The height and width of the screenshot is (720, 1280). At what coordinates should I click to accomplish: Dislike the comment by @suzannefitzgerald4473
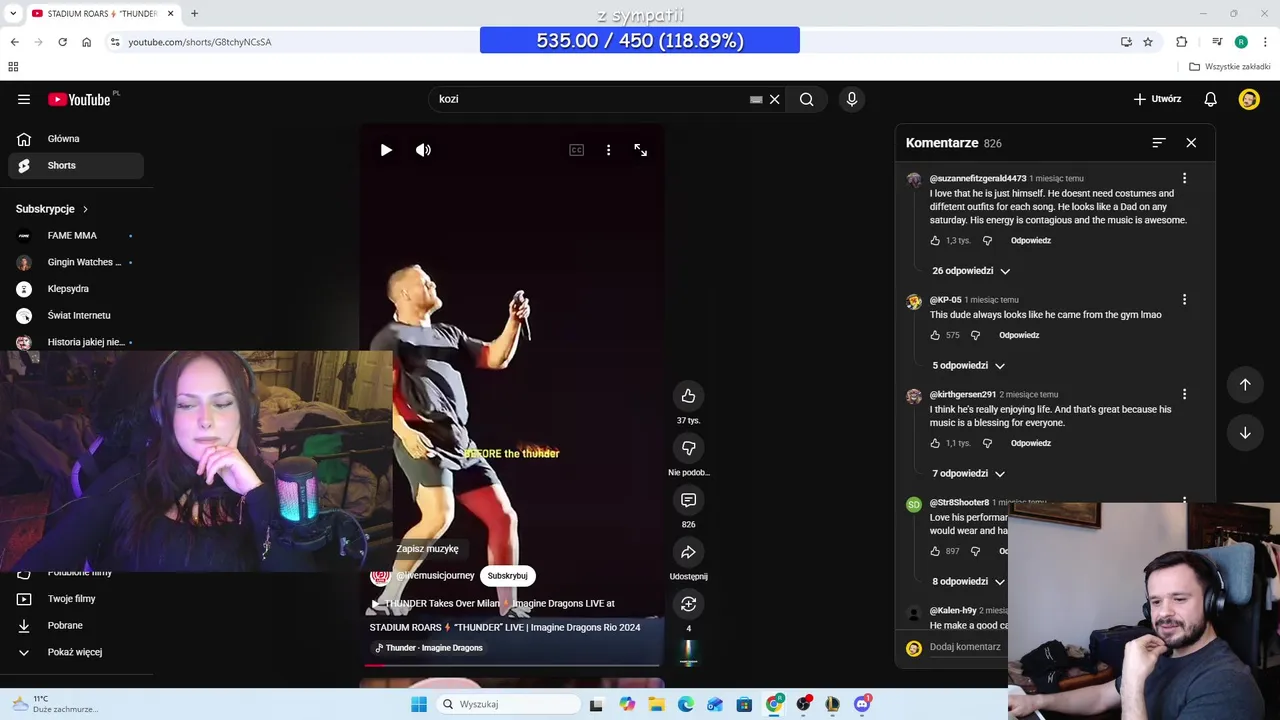click(x=987, y=241)
